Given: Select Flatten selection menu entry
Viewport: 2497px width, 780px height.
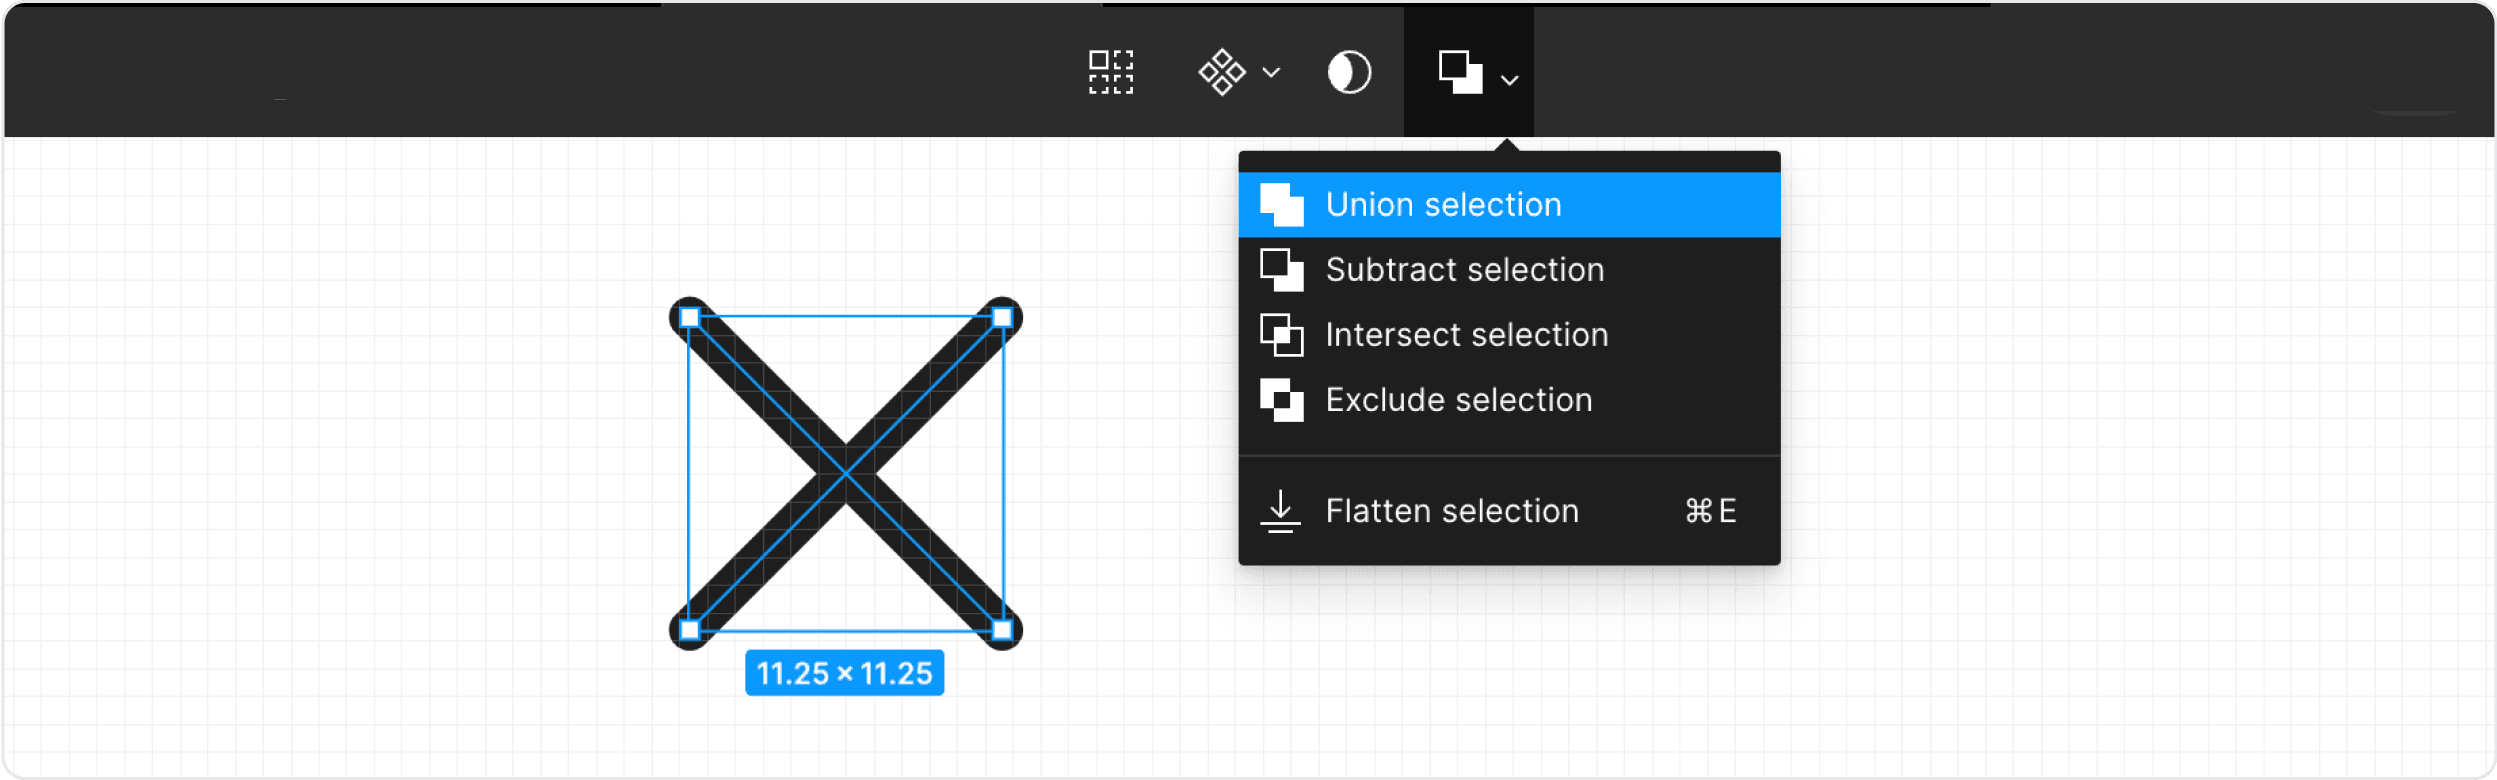Looking at the screenshot, I should (x=1451, y=511).
